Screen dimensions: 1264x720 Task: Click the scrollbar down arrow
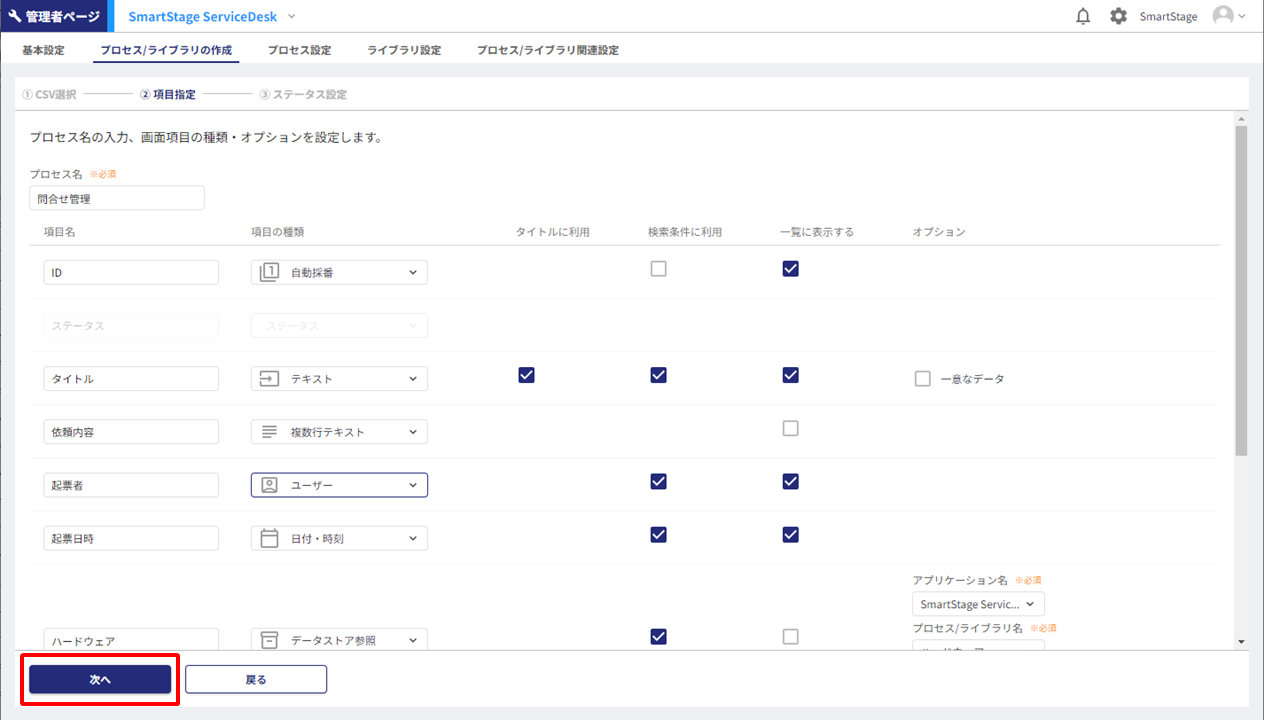(1241, 642)
